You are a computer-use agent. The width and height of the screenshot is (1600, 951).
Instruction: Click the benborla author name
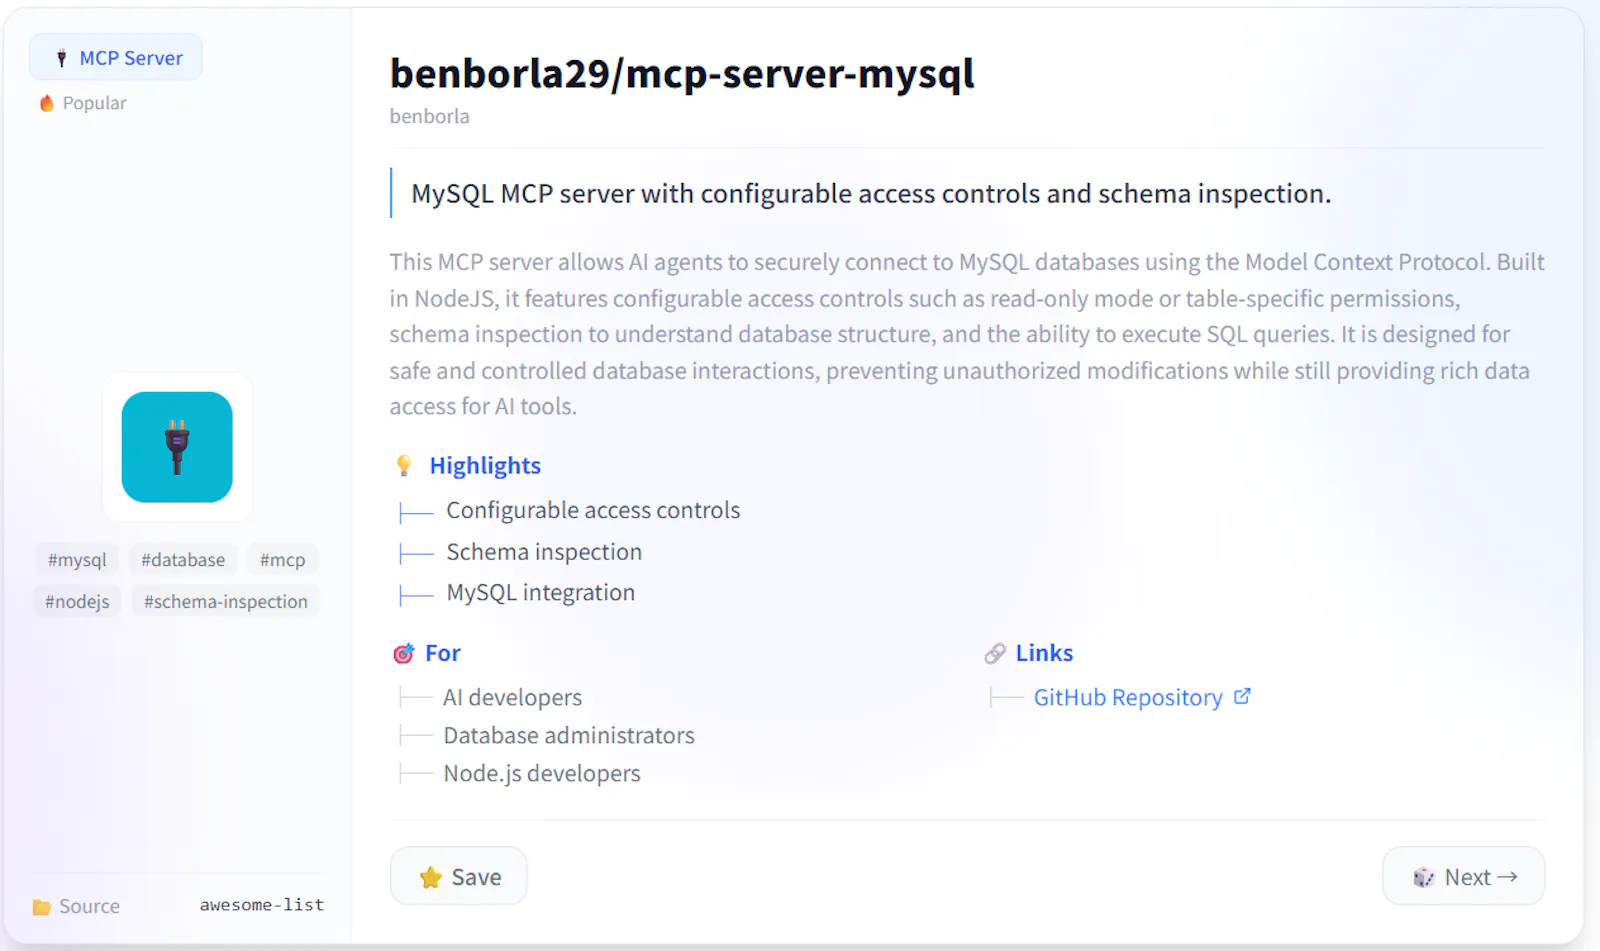point(429,116)
